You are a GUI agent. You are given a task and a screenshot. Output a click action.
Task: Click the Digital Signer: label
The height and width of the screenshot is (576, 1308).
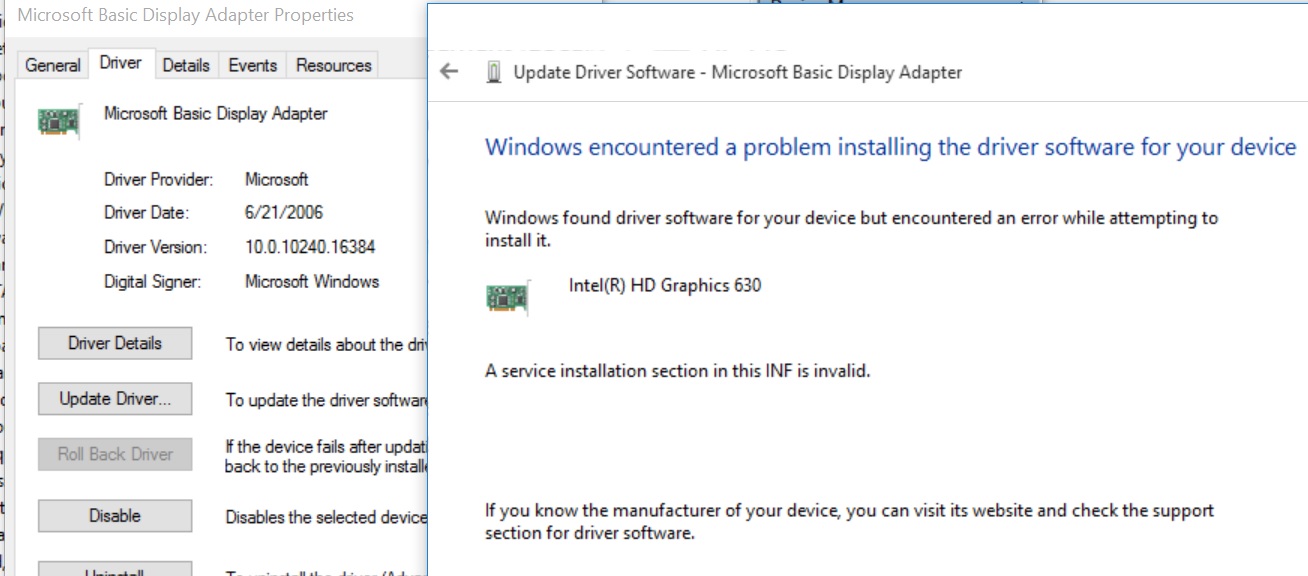click(153, 282)
